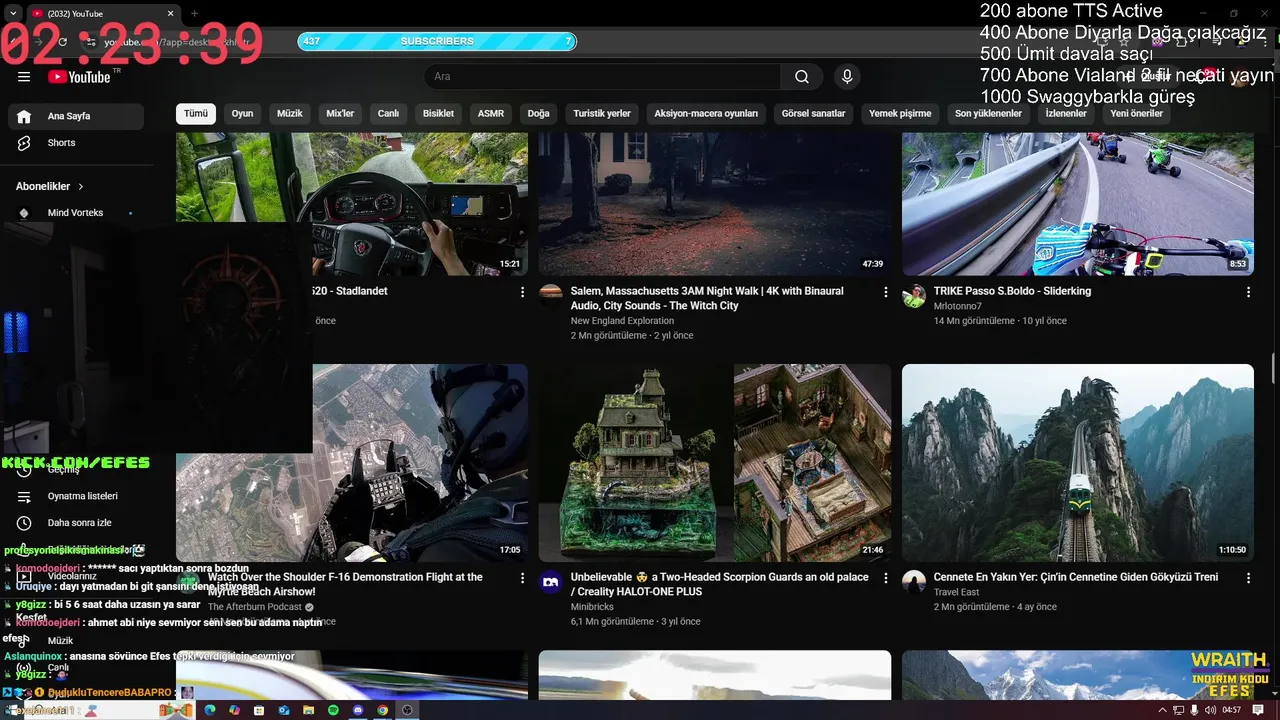Image resolution: width=1280 pixels, height=720 pixels.
Task: Click the magnifier search button
Action: (x=802, y=77)
